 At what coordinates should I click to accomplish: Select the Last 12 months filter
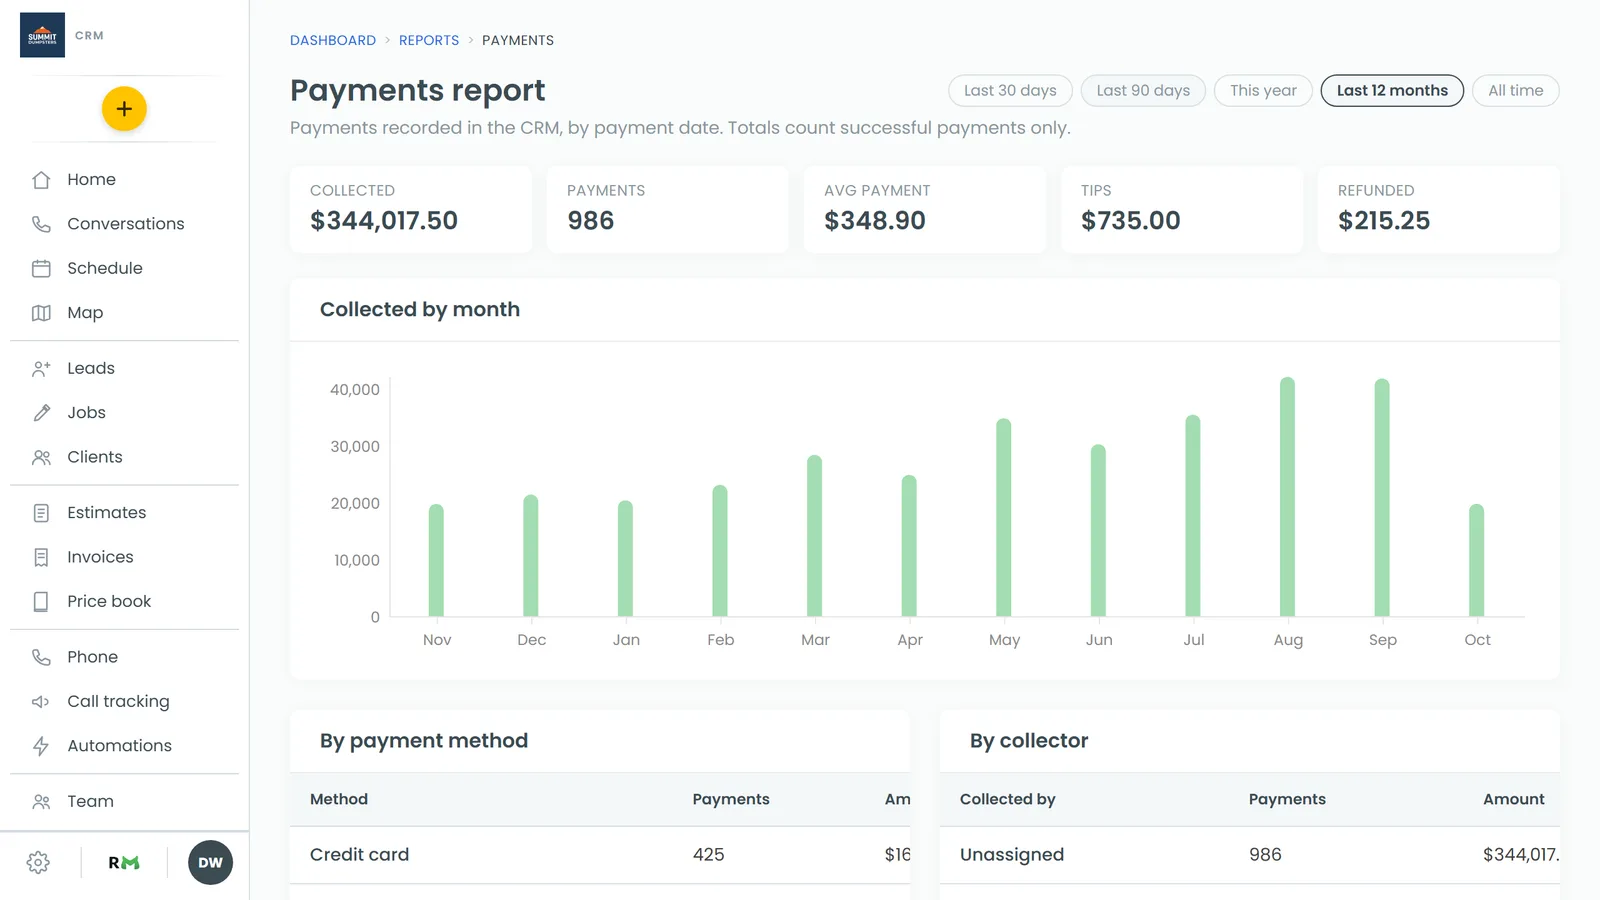click(x=1392, y=90)
